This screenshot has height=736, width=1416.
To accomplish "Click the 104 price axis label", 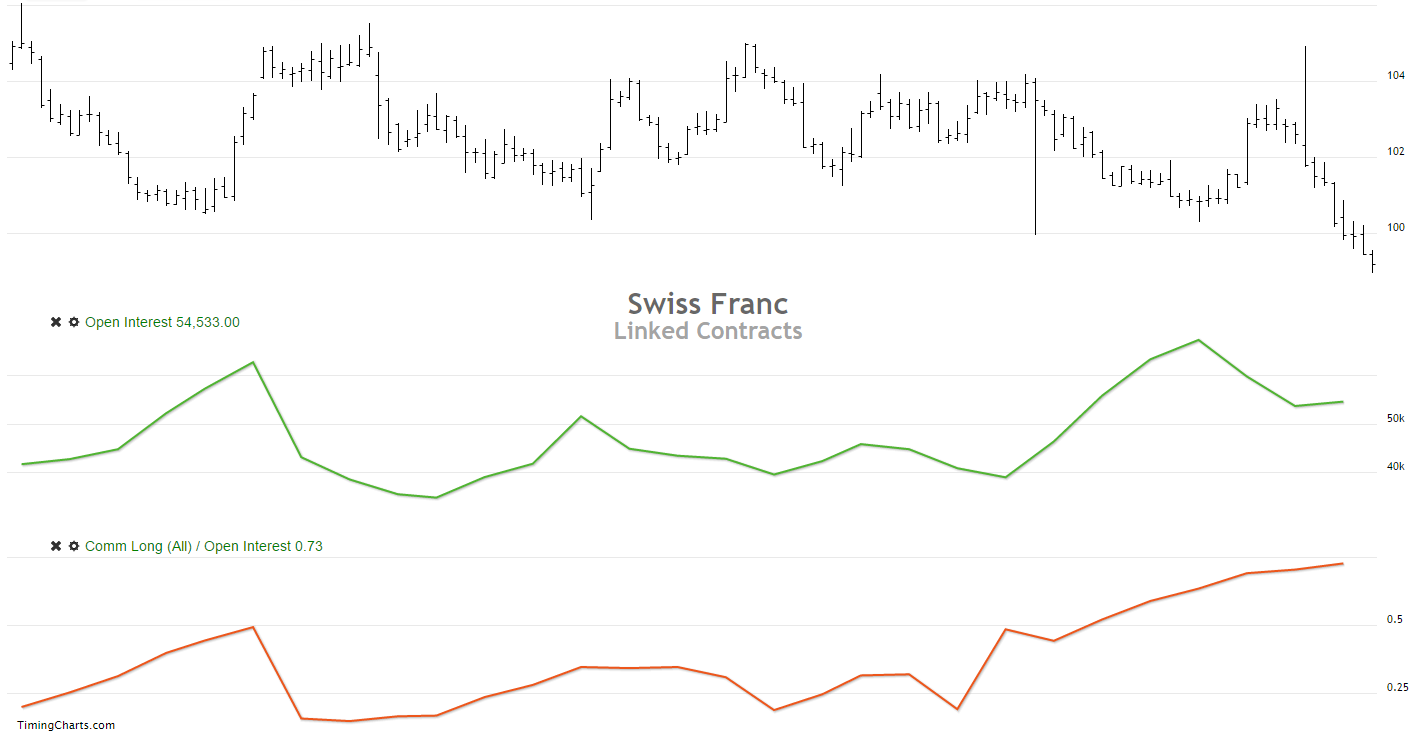I will (1396, 76).
